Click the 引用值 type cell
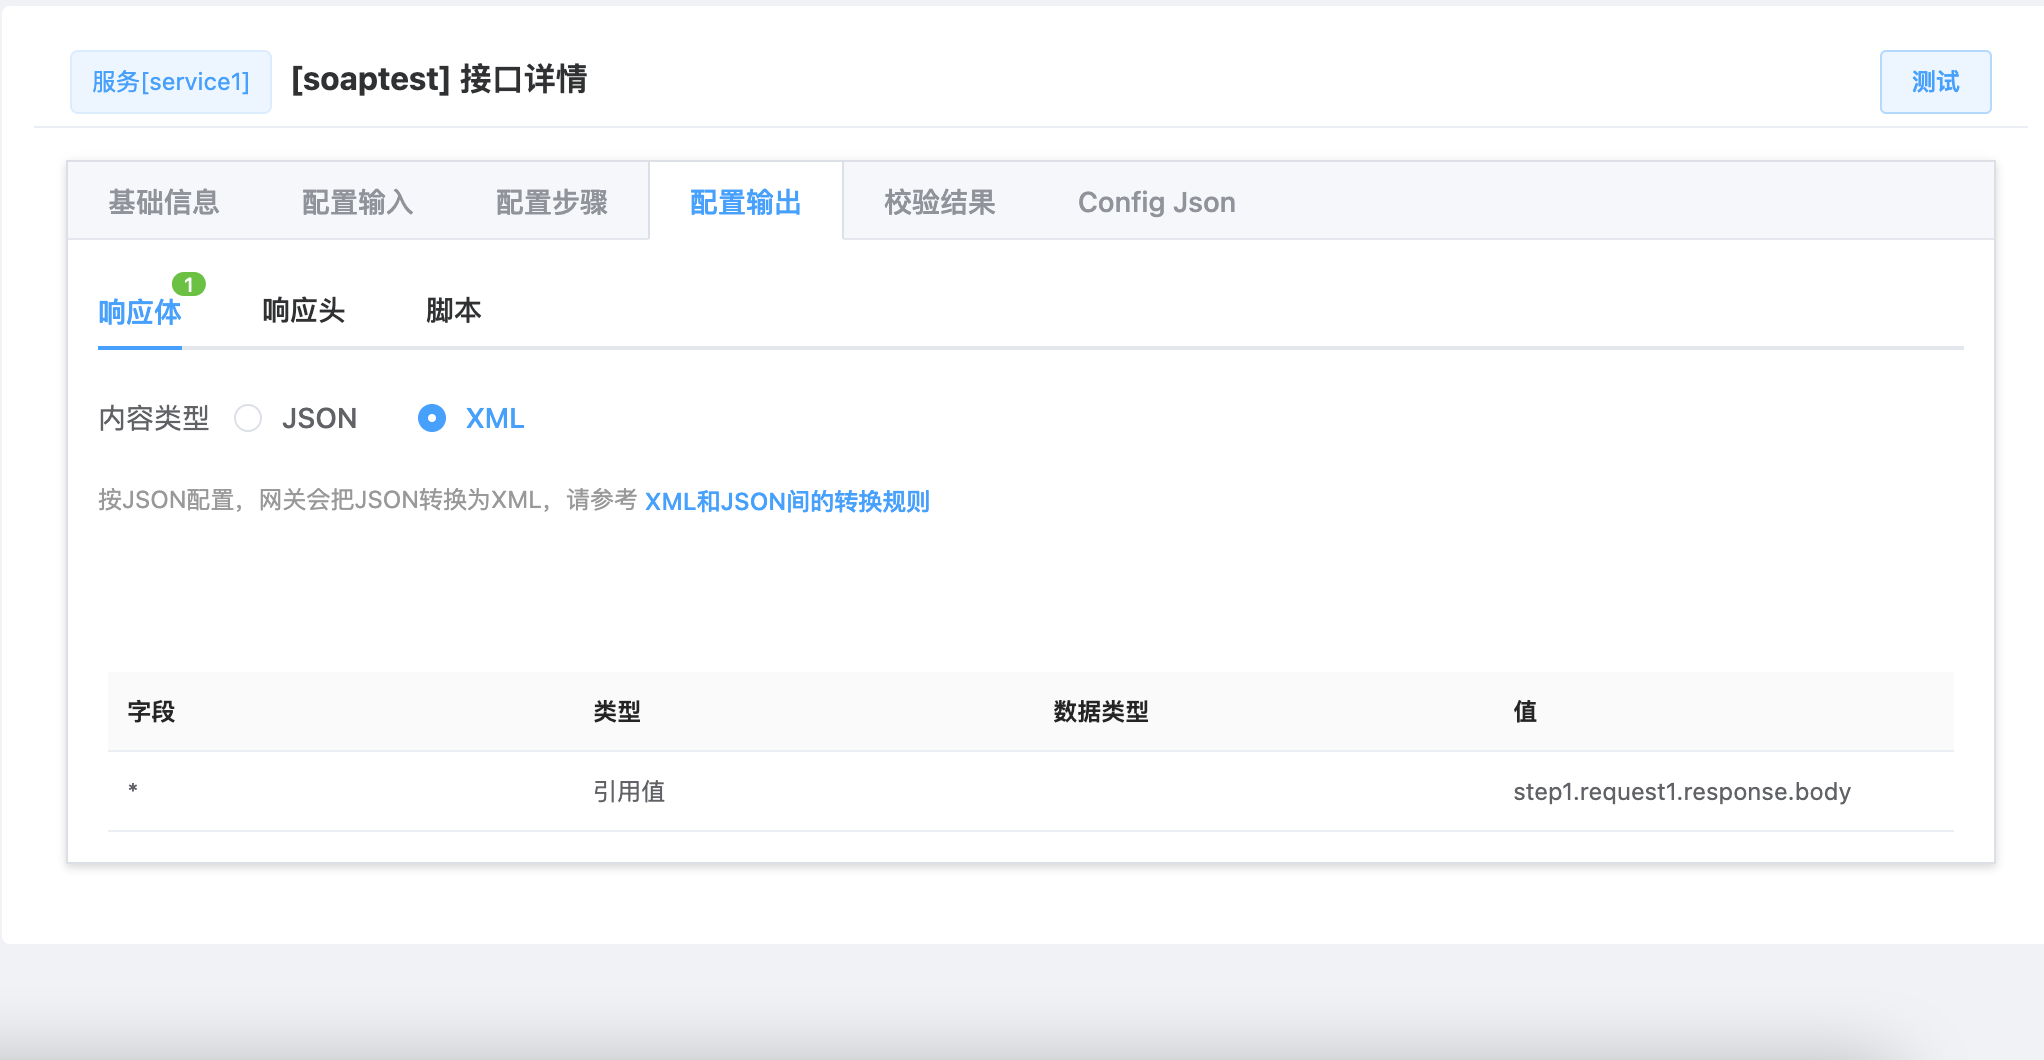 (629, 792)
